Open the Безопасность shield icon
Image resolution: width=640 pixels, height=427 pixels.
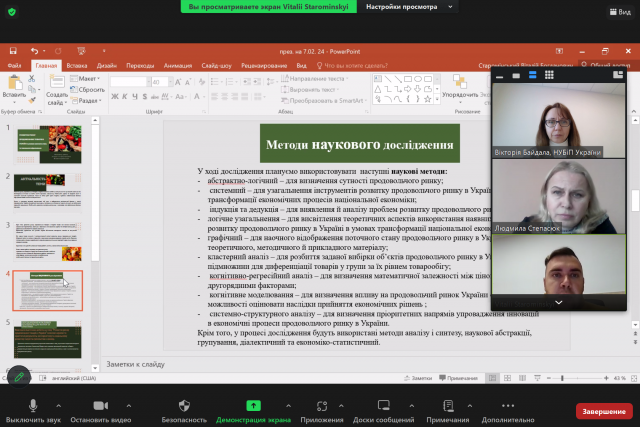pyautogui.click(x=185, y=405)
